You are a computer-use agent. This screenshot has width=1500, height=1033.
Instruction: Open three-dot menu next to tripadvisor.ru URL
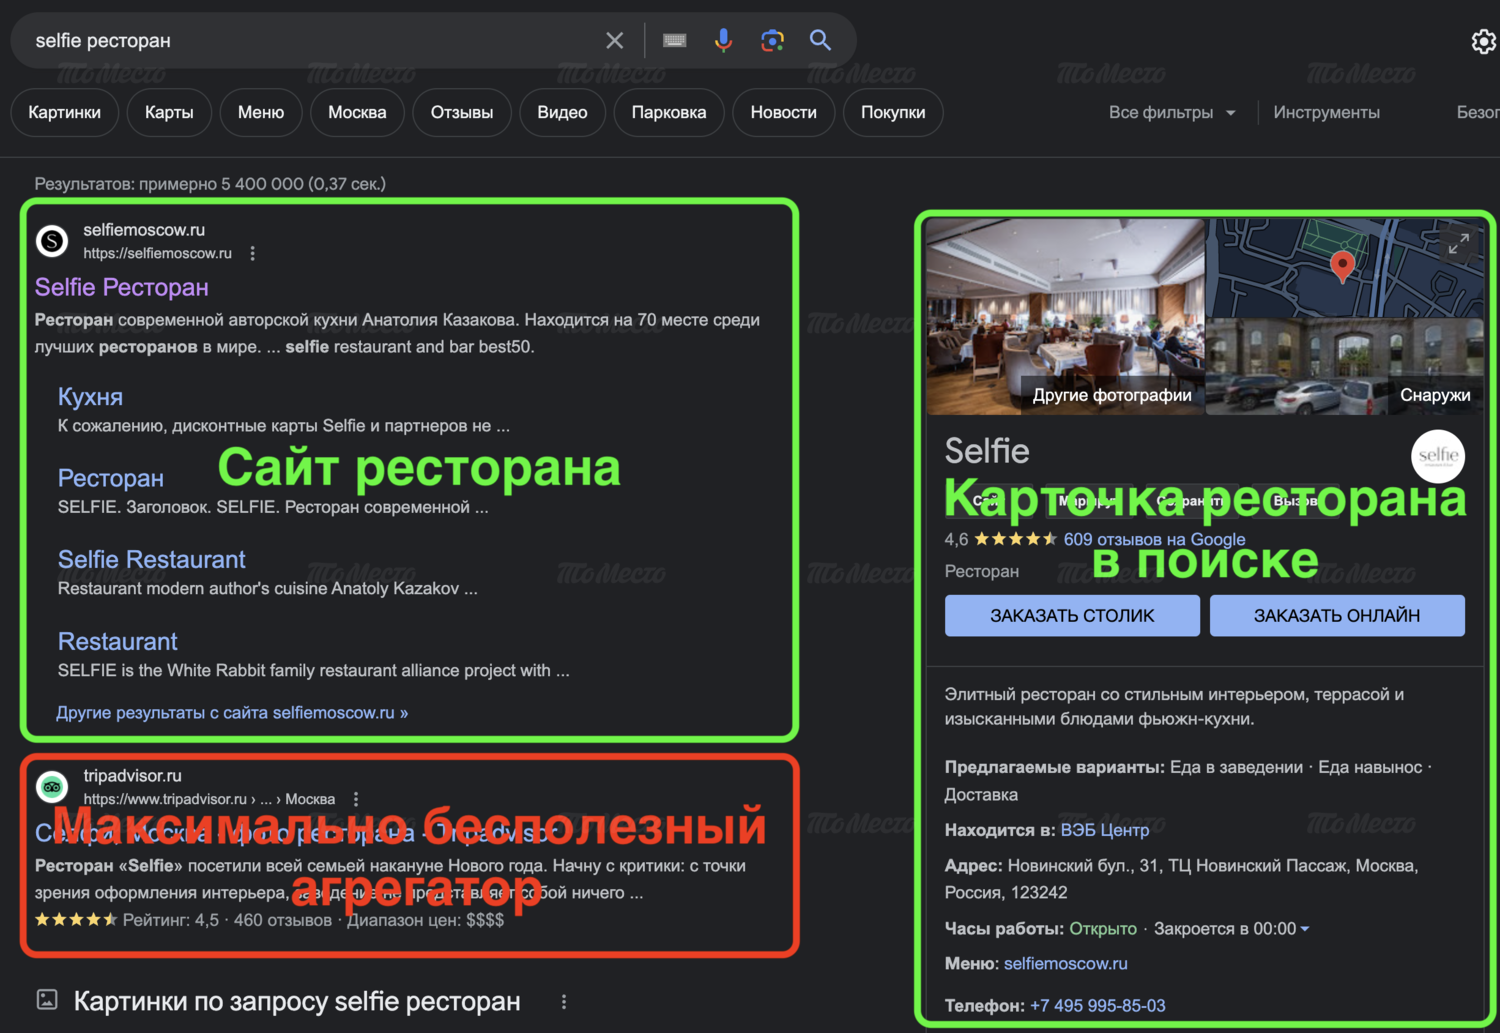click(x=355, y=799)
